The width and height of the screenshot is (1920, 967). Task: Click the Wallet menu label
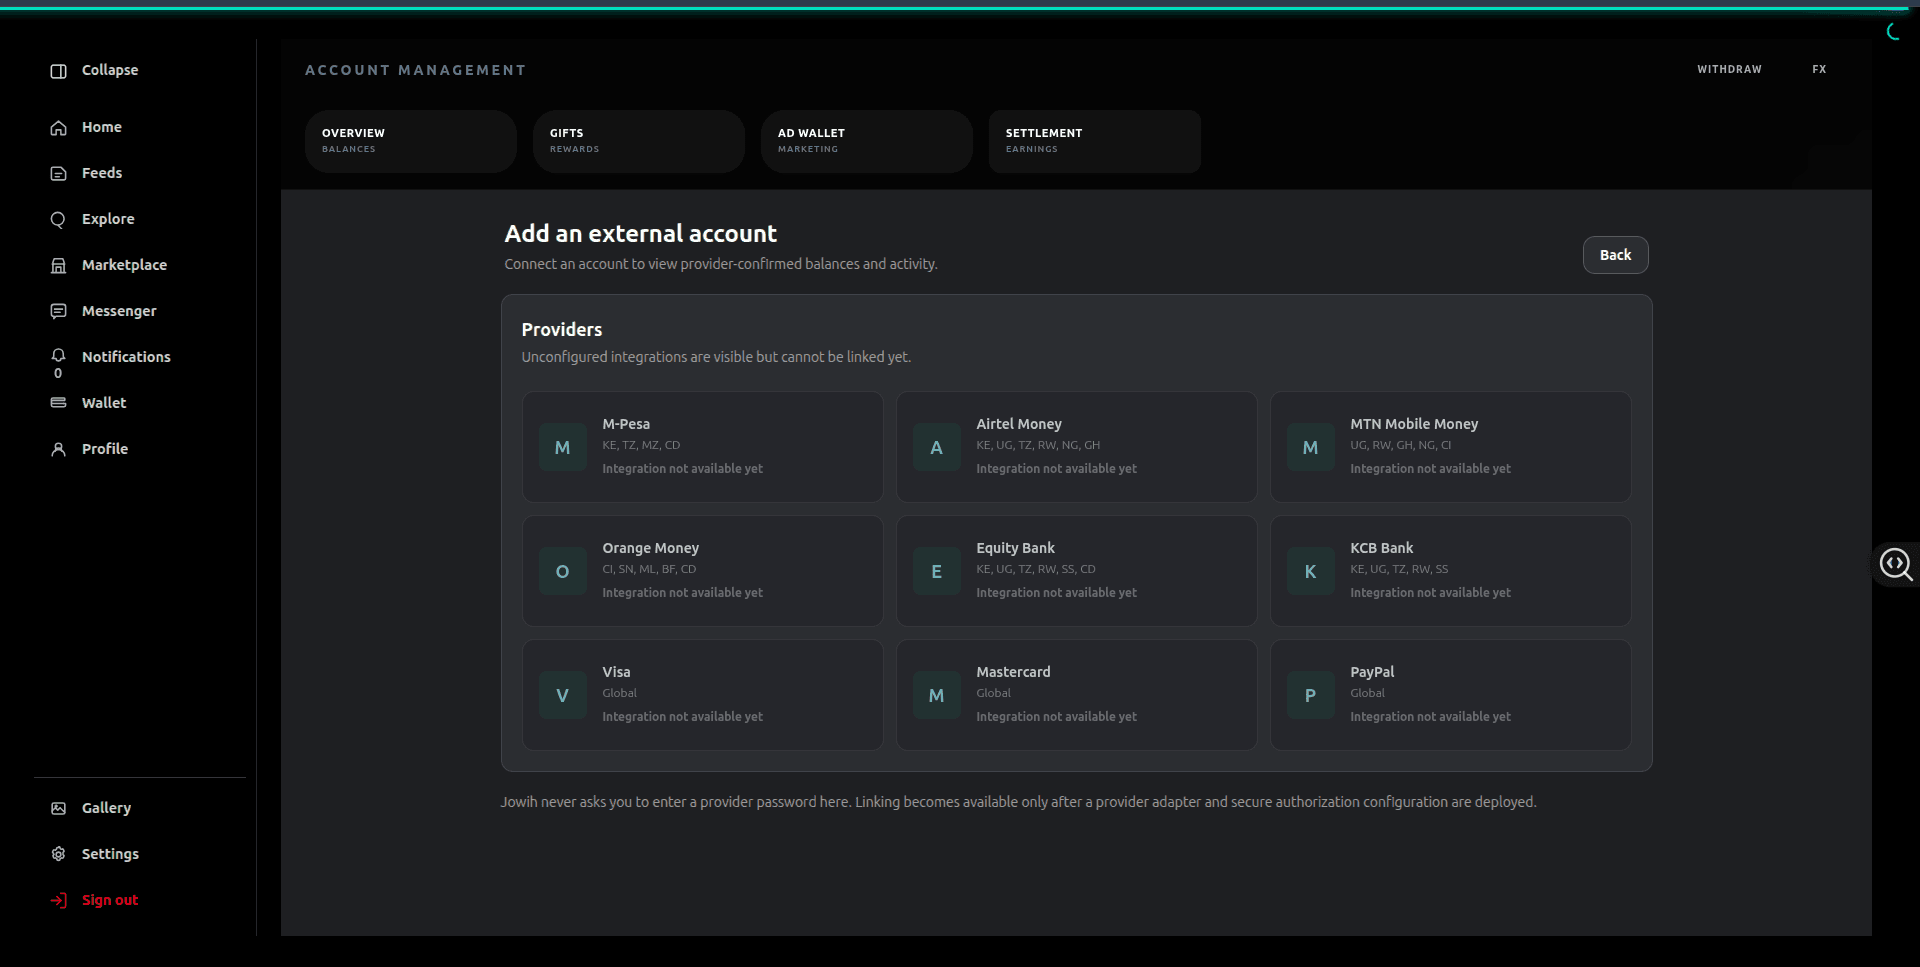(104, 403)
